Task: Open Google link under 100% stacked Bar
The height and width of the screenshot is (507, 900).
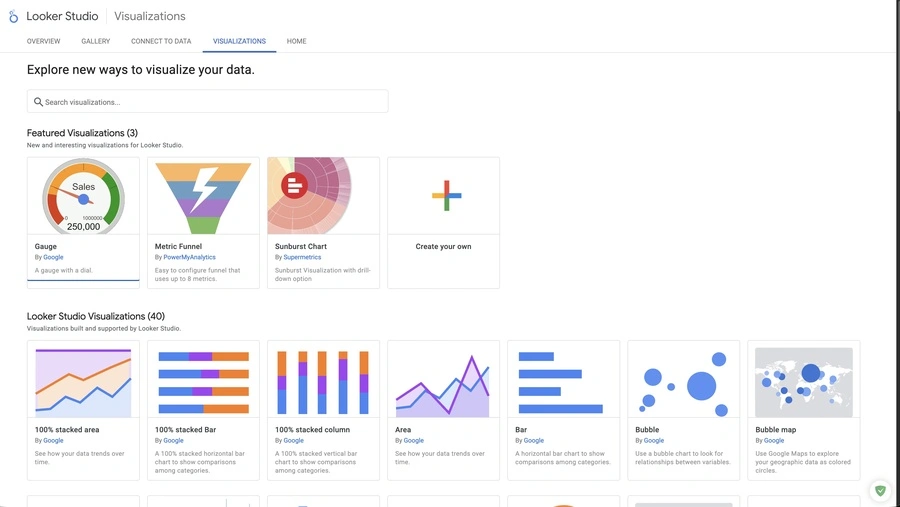Action: (x=173, y=440)
